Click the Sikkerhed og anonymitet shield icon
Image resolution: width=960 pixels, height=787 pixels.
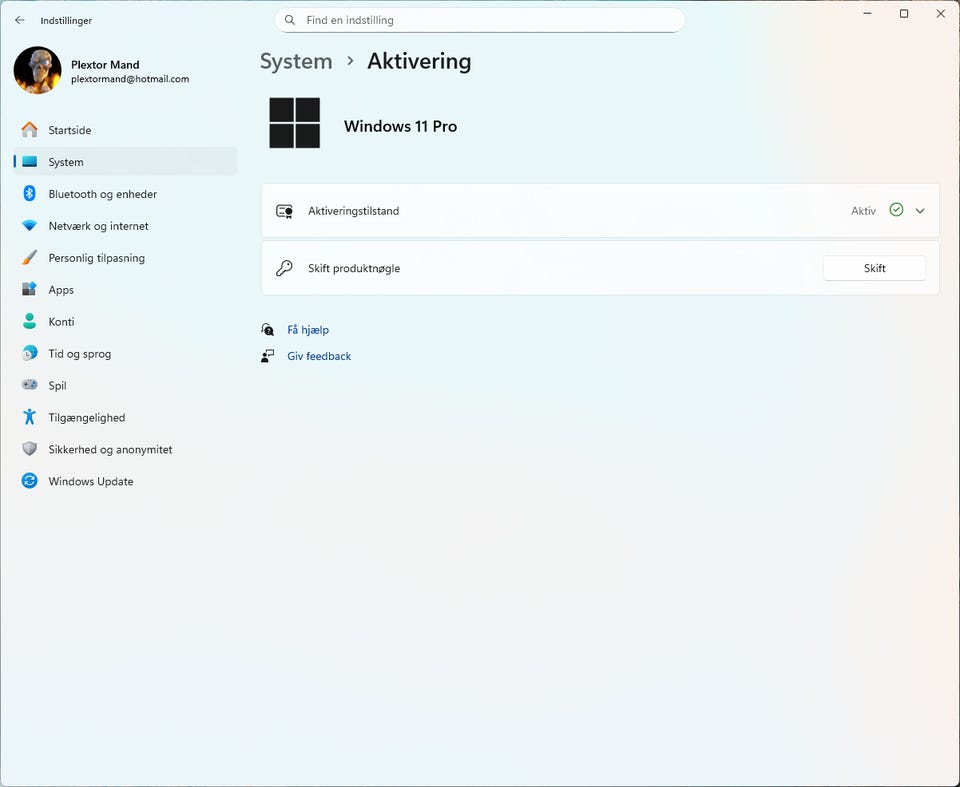click(x=29, y=449)
